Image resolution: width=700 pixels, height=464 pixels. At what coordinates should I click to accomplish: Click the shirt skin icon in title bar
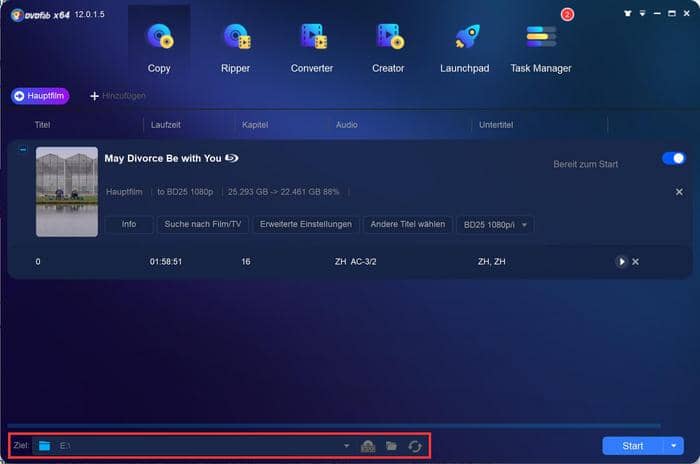(628, 13)
